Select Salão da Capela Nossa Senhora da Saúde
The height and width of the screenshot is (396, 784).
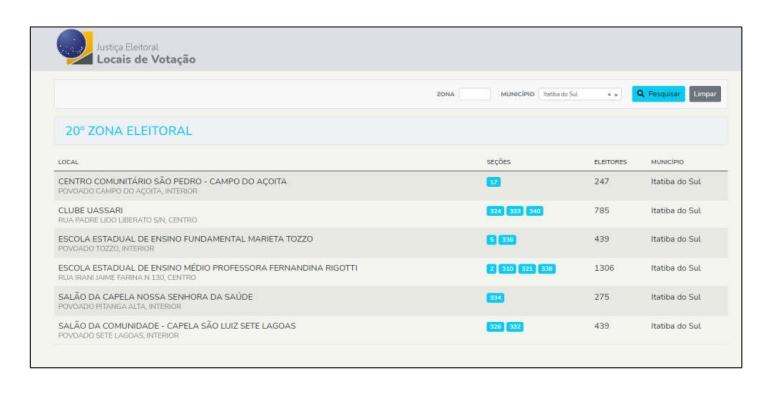(156, 297)
